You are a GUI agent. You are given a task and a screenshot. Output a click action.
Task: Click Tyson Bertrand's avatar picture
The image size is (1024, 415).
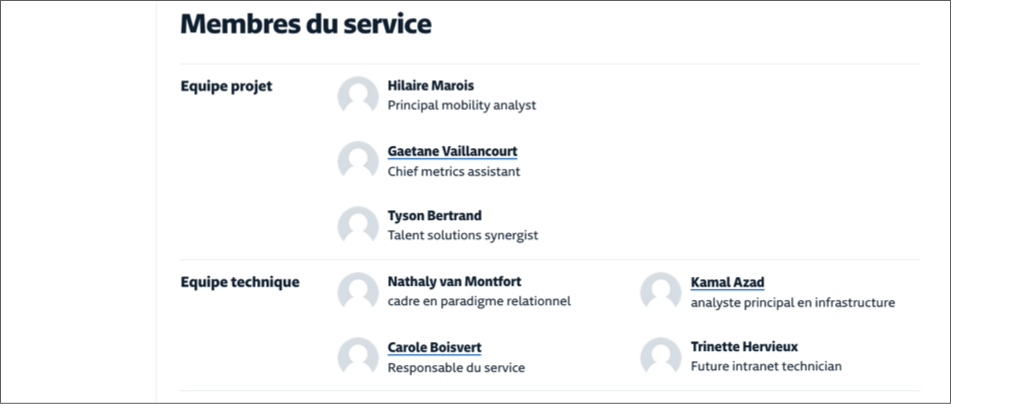tap(358, 225)
